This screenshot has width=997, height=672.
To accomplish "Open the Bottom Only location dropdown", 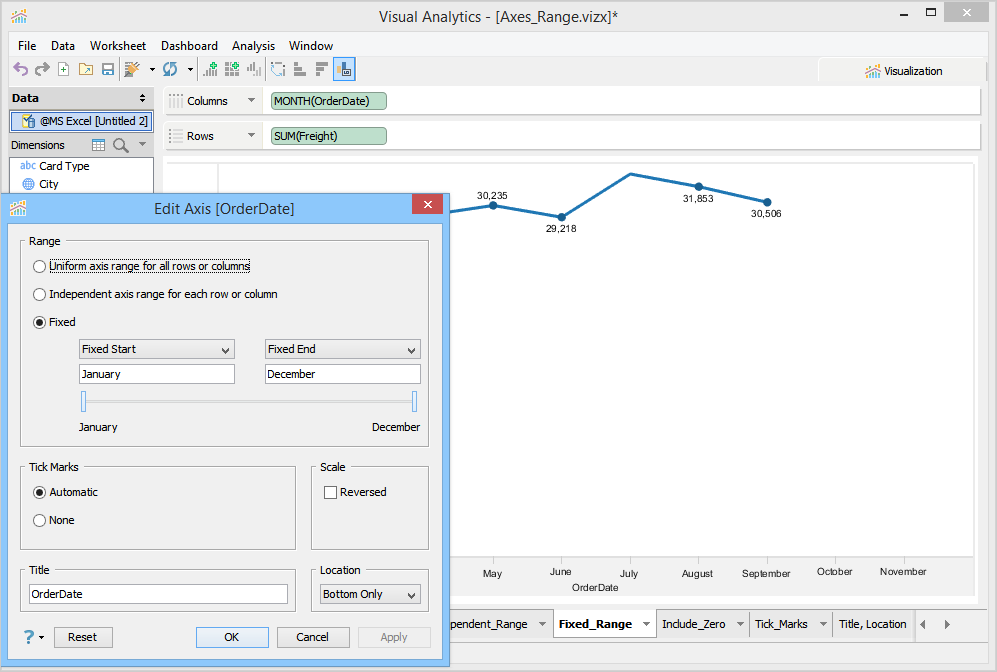I will [x=369, y=594].
